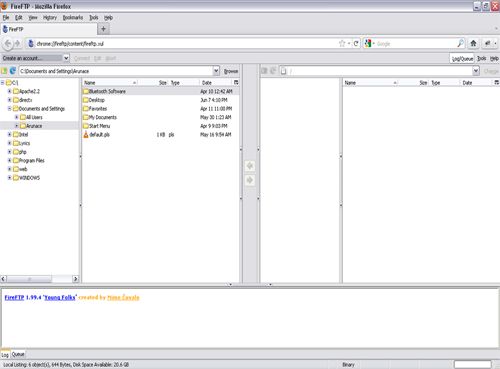Click the Firefox back arrow button
The width and height of the screenshot is (500, 369).
tap(8, 44)
